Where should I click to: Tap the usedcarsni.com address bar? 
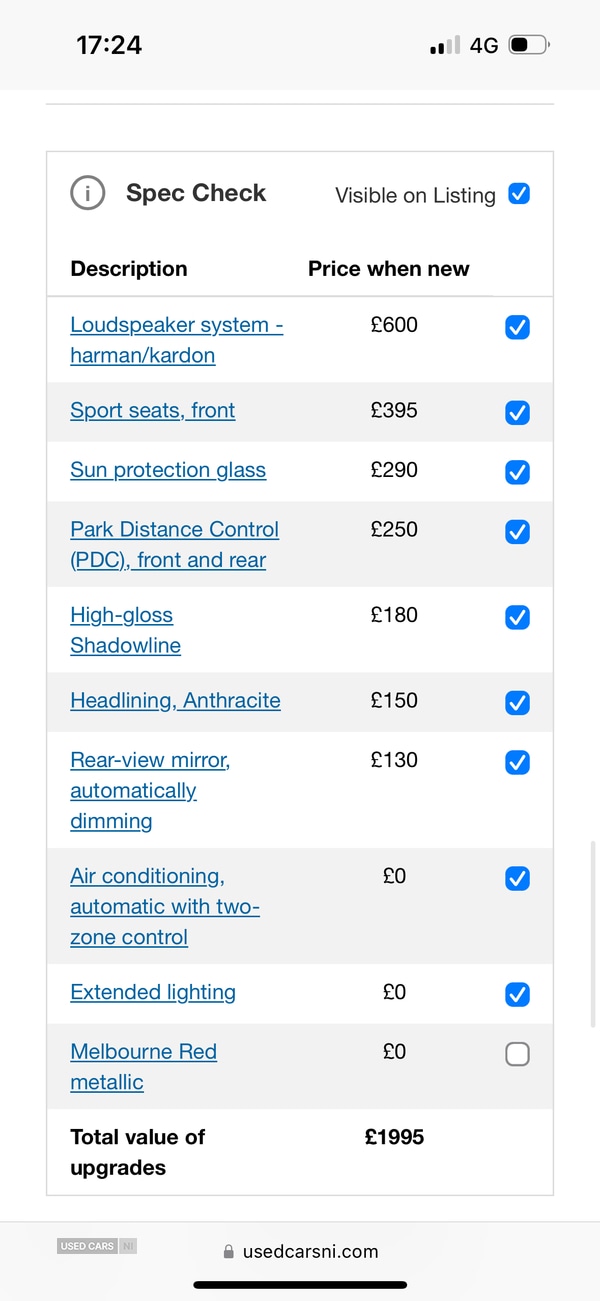tap(310, 1251)
